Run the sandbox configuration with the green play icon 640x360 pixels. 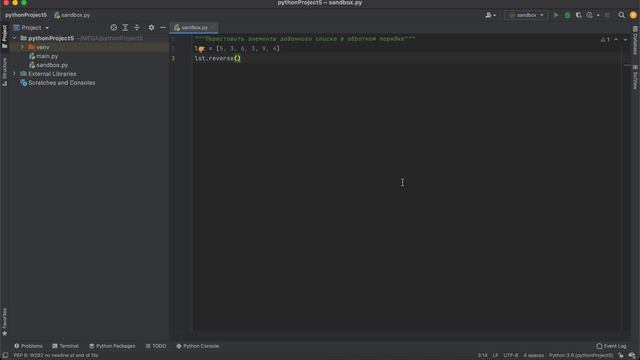click(x=556, y=15)
